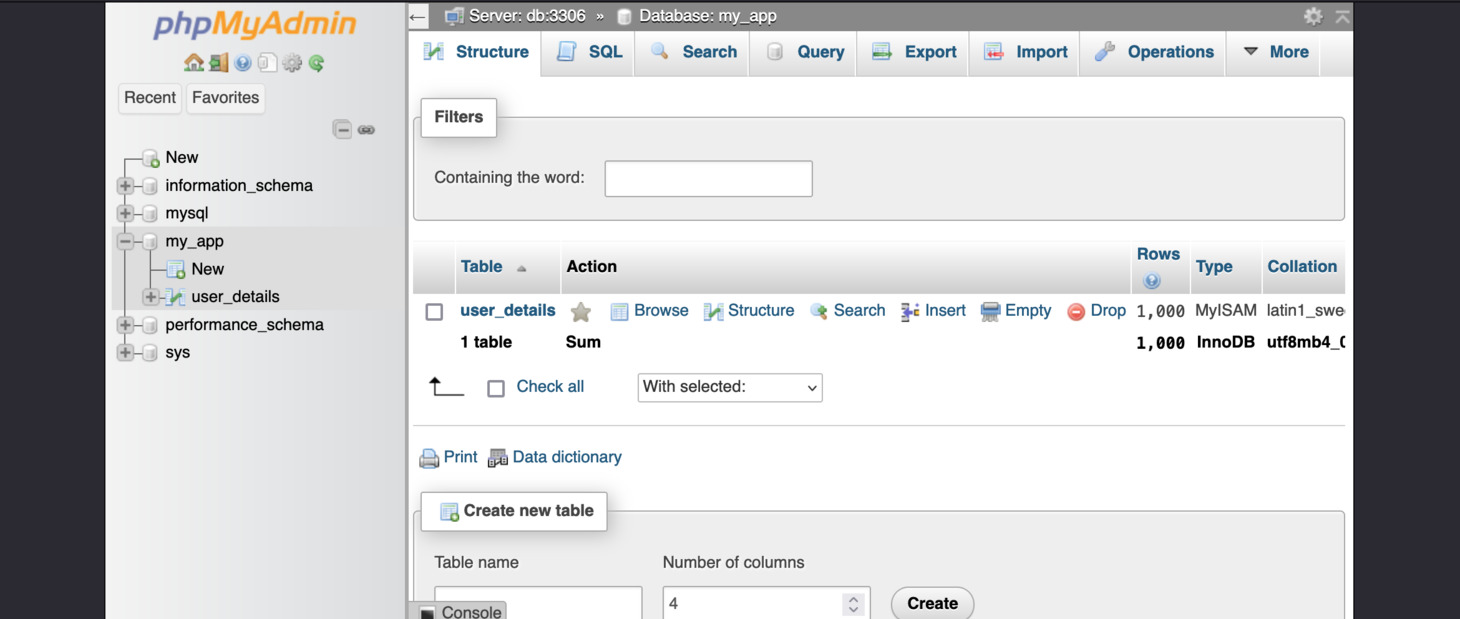1460x619 pixels.
Task: Click the Structure link in user_details row
Action: [761, 311]
